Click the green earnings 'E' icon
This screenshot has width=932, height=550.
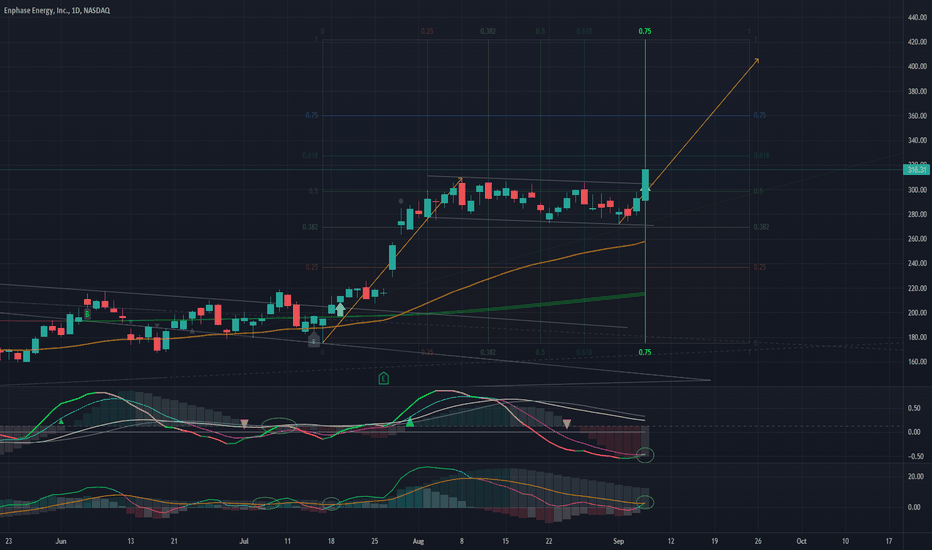(383, 378)
